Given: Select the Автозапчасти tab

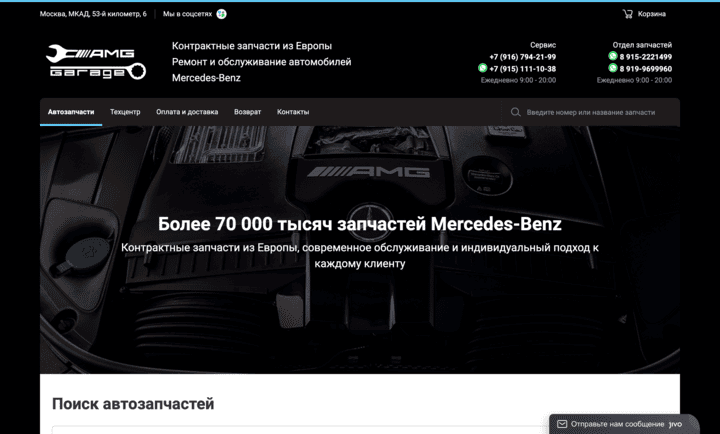Looking at the screenshot, I should (71, 112).
